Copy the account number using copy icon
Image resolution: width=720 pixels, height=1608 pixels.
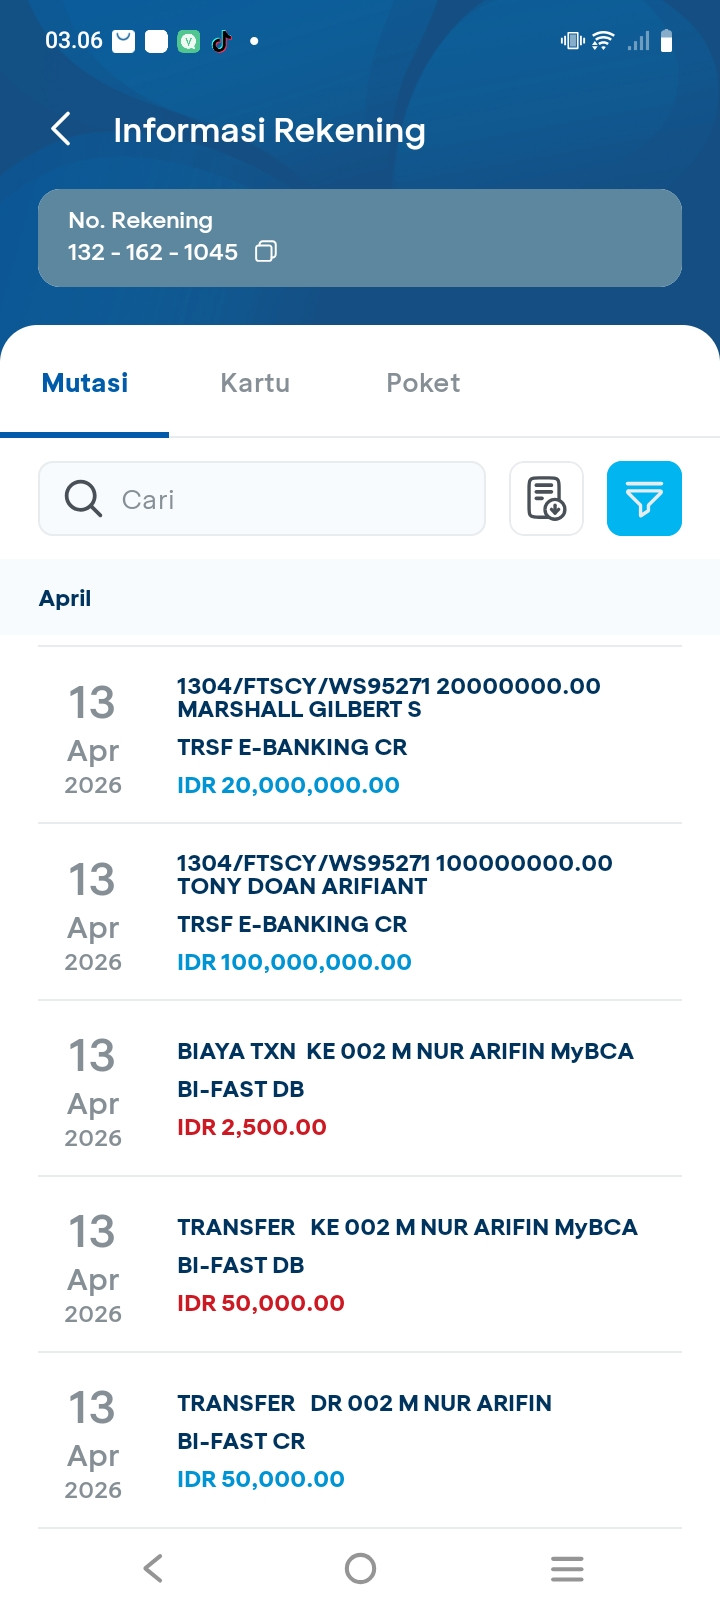[266, 252]
